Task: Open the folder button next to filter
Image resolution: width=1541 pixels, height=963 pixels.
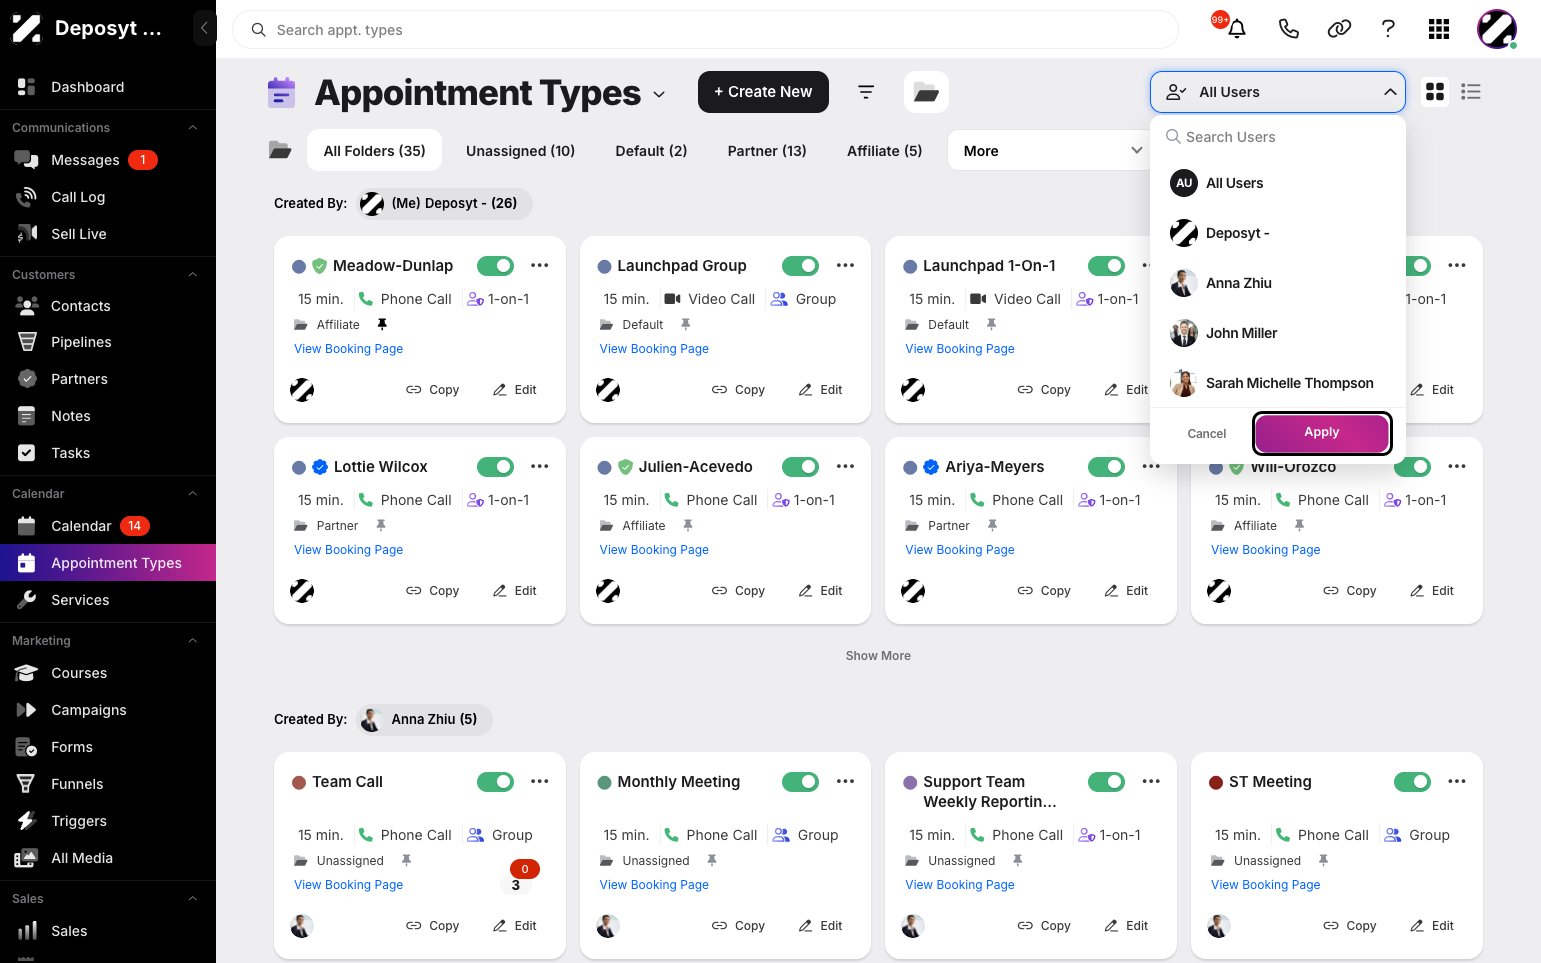Action: click(926, 92)
